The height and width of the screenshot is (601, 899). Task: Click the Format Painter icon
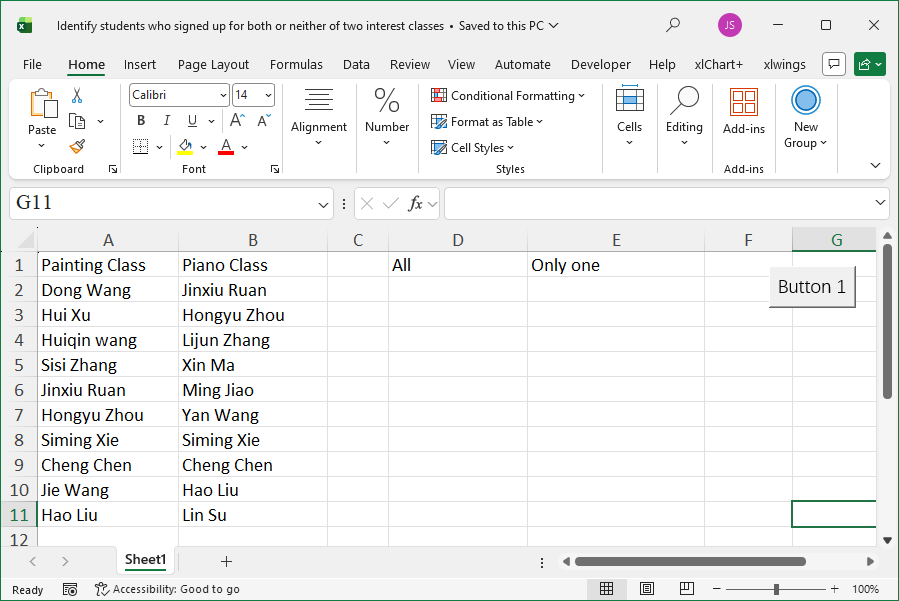tap(76, 146)
